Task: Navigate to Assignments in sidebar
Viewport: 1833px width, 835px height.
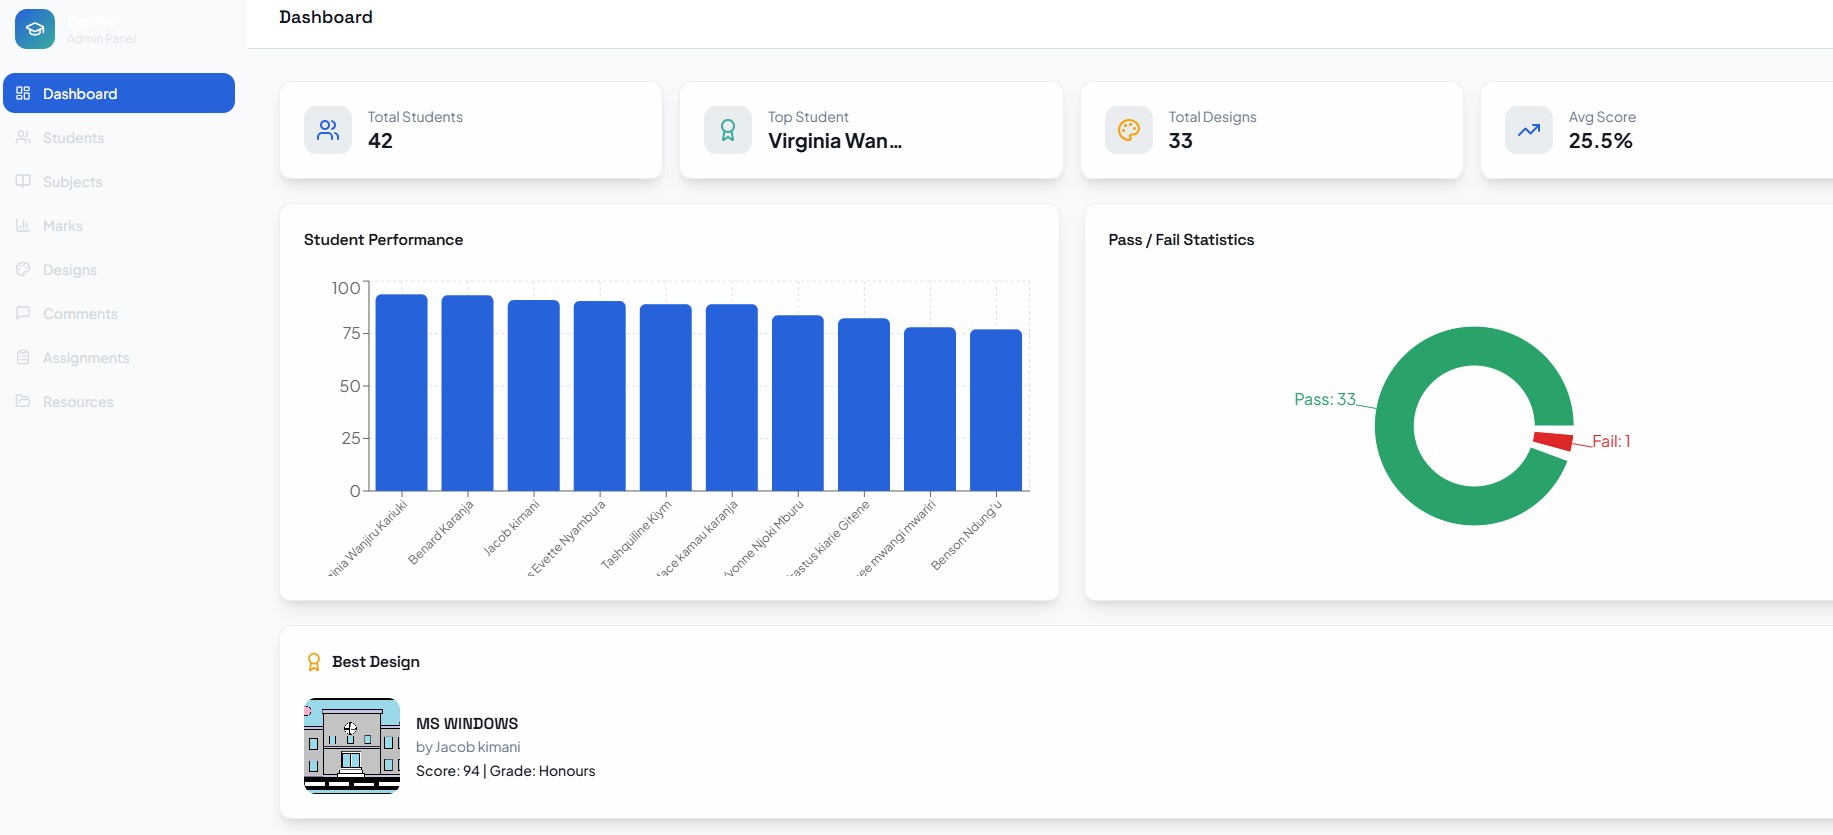Action: [x=85, y=358]
